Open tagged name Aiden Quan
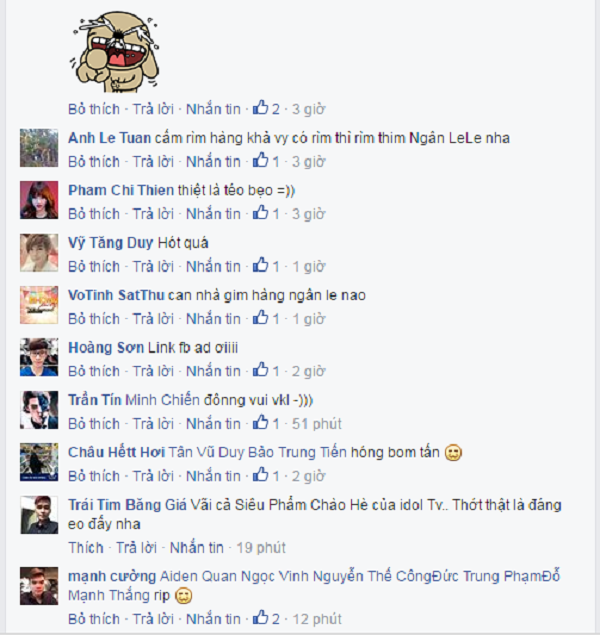600x635 pixels. [x=198, y=576]
